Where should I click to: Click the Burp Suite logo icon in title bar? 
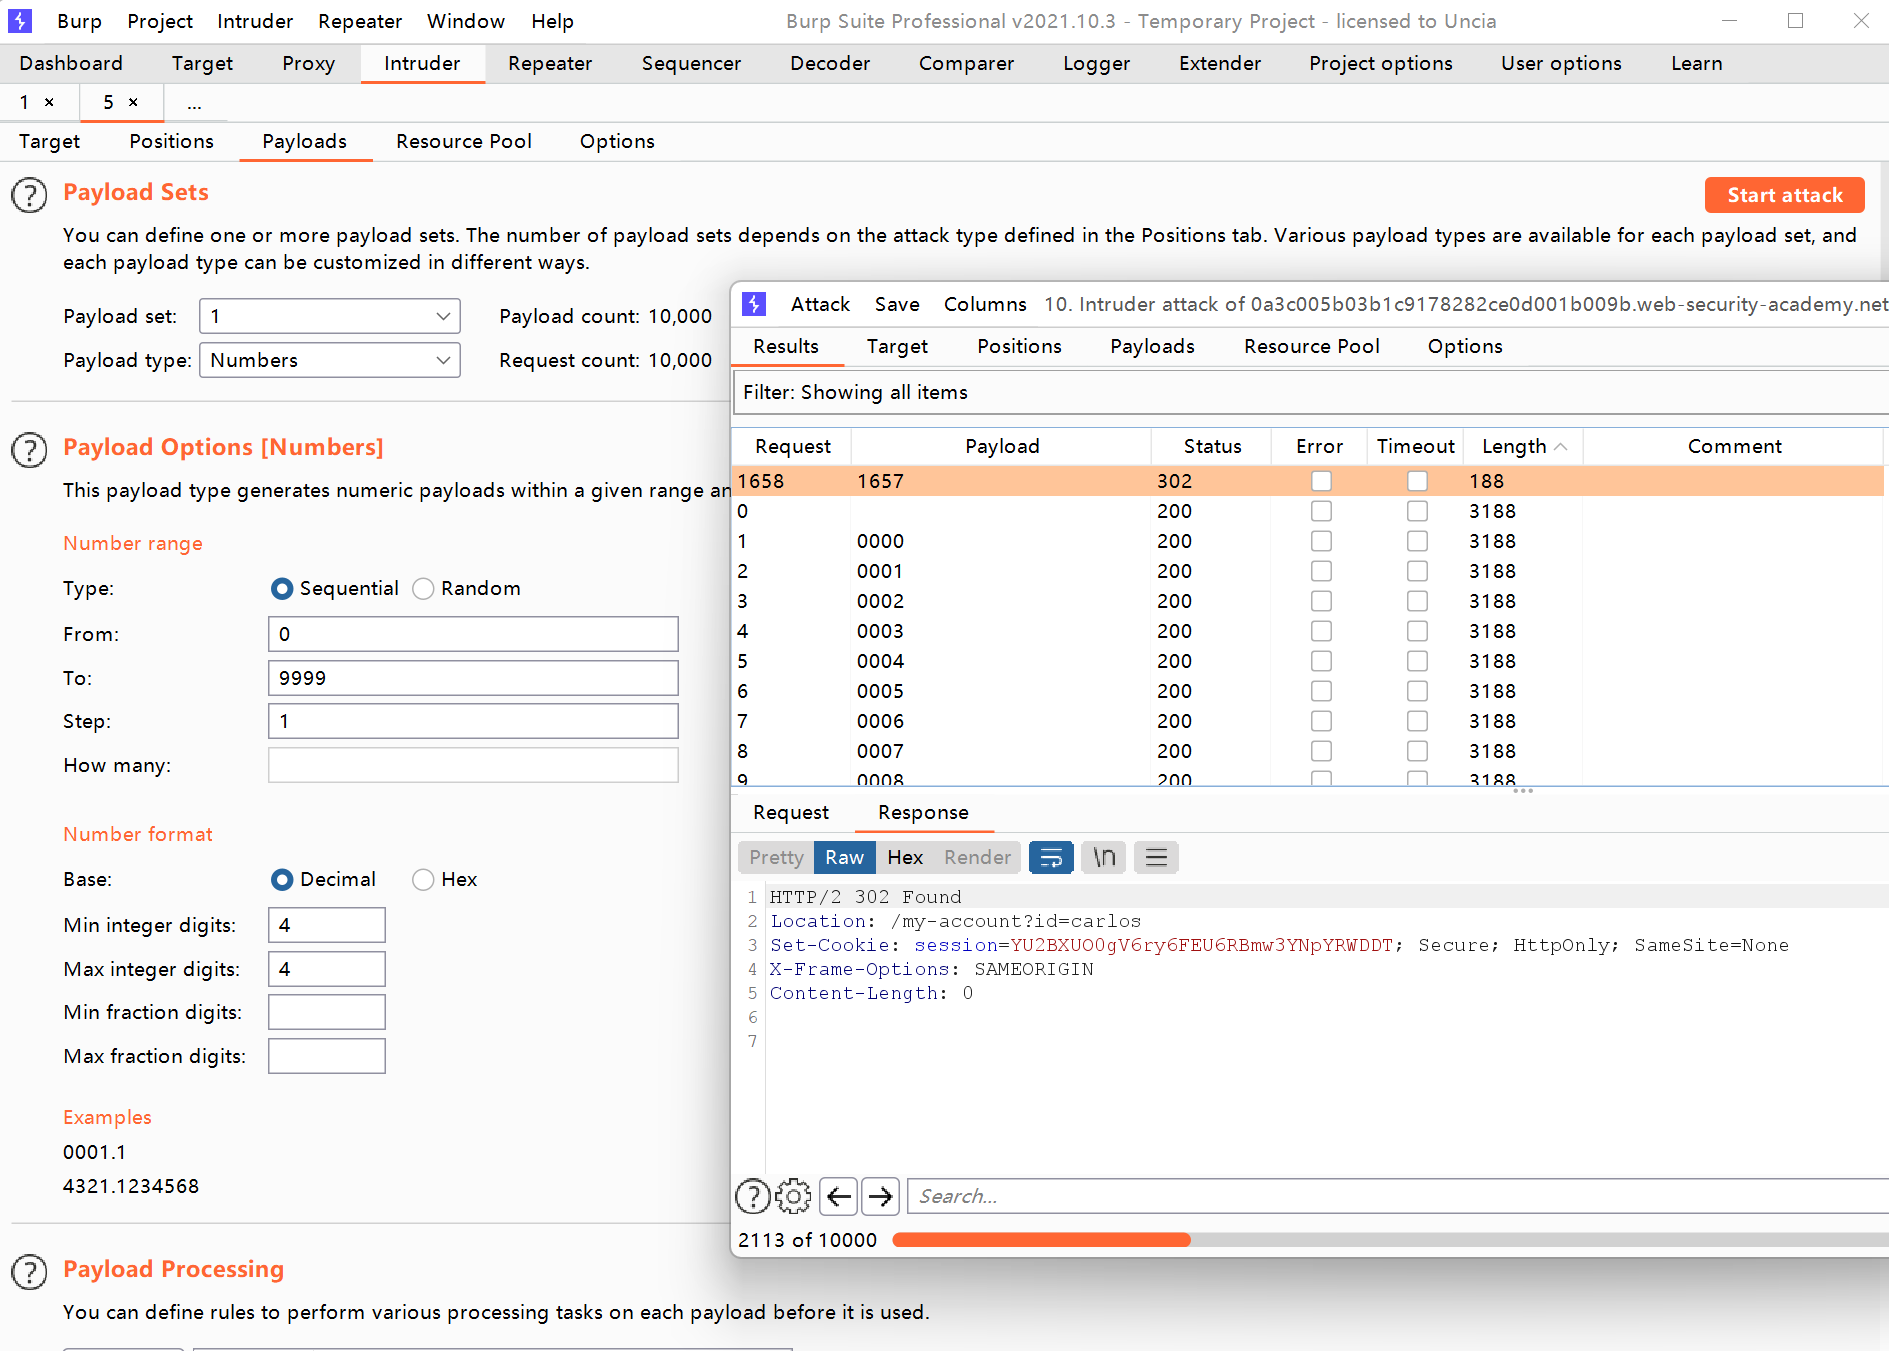coord(20,21)
